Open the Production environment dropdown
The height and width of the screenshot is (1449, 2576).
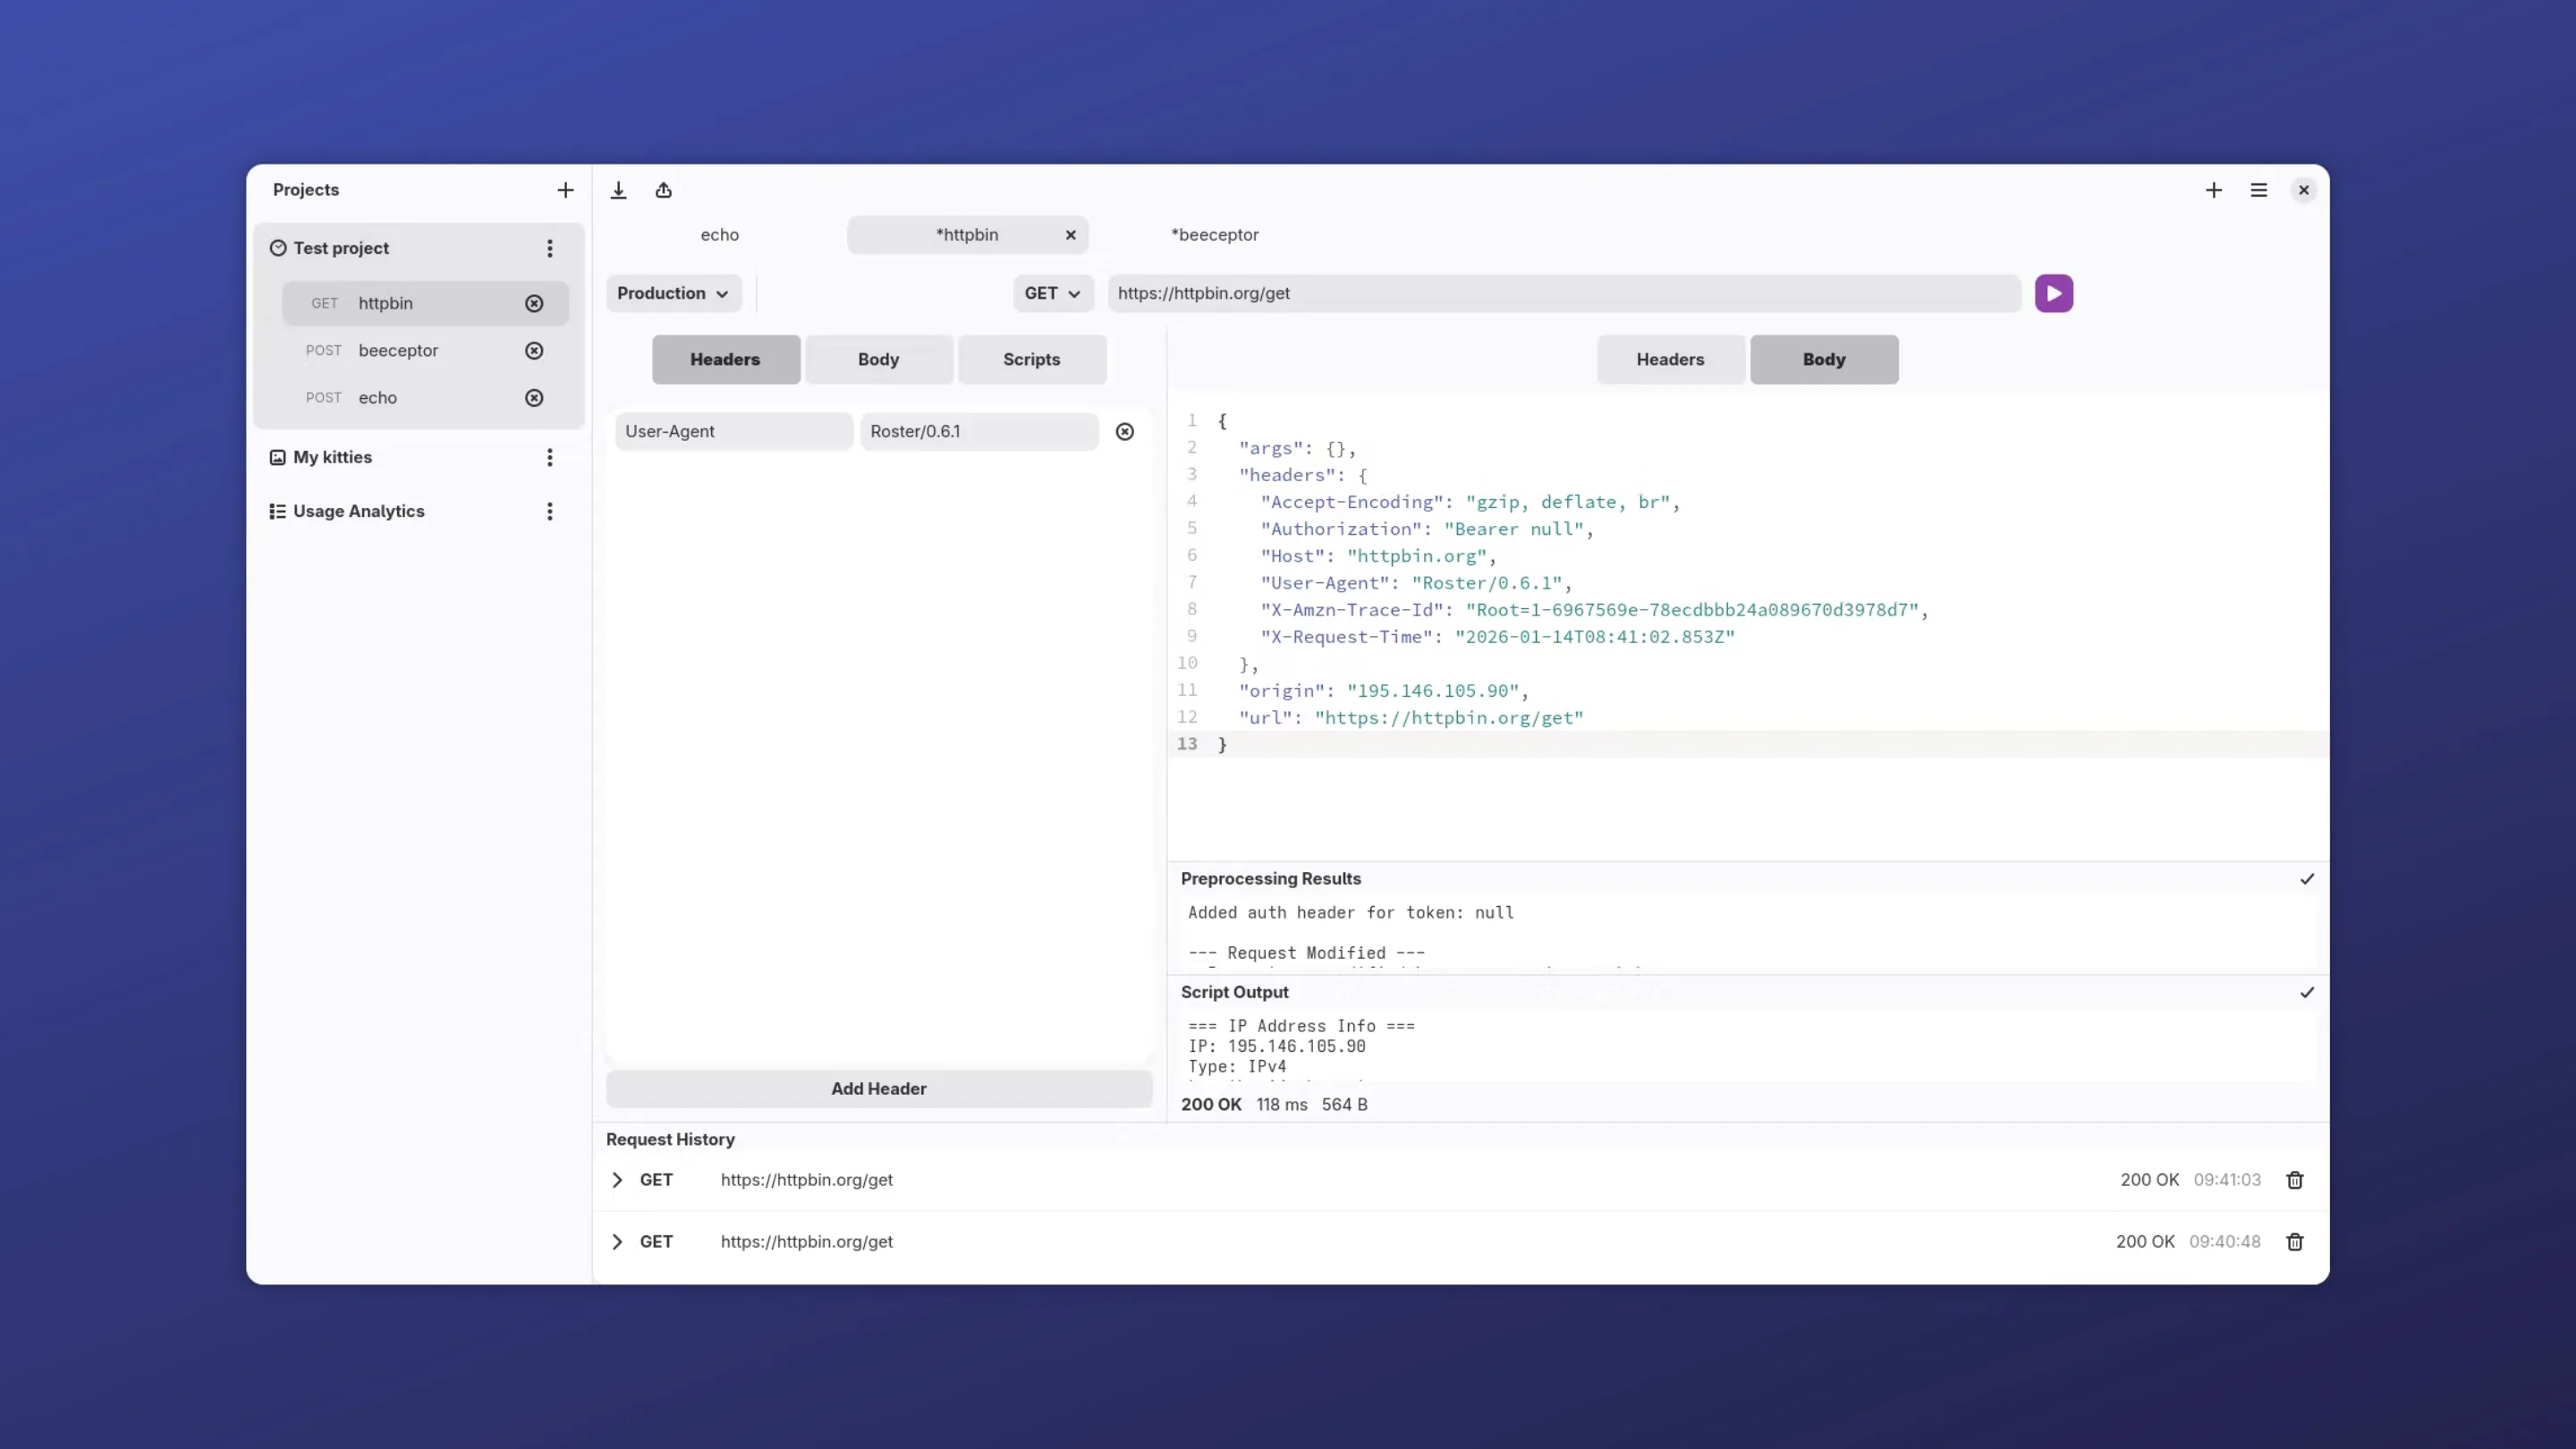click(673, 293)
